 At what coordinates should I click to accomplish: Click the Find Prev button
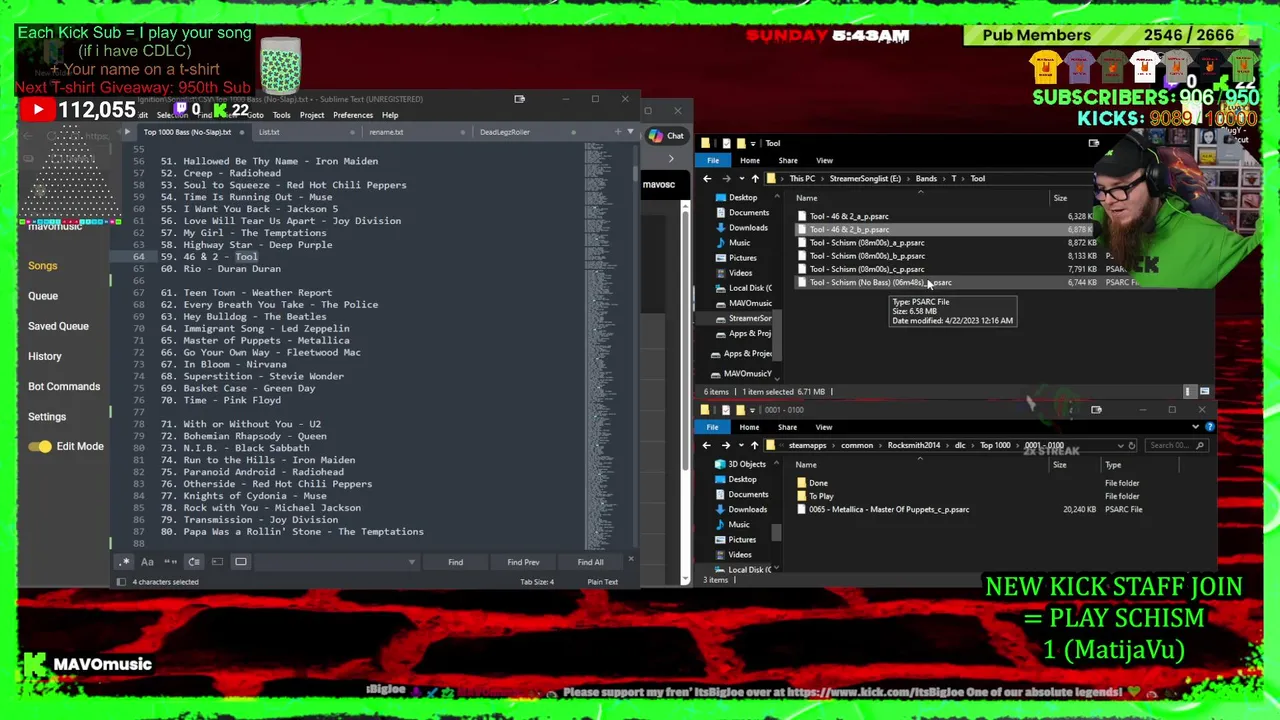523,562
